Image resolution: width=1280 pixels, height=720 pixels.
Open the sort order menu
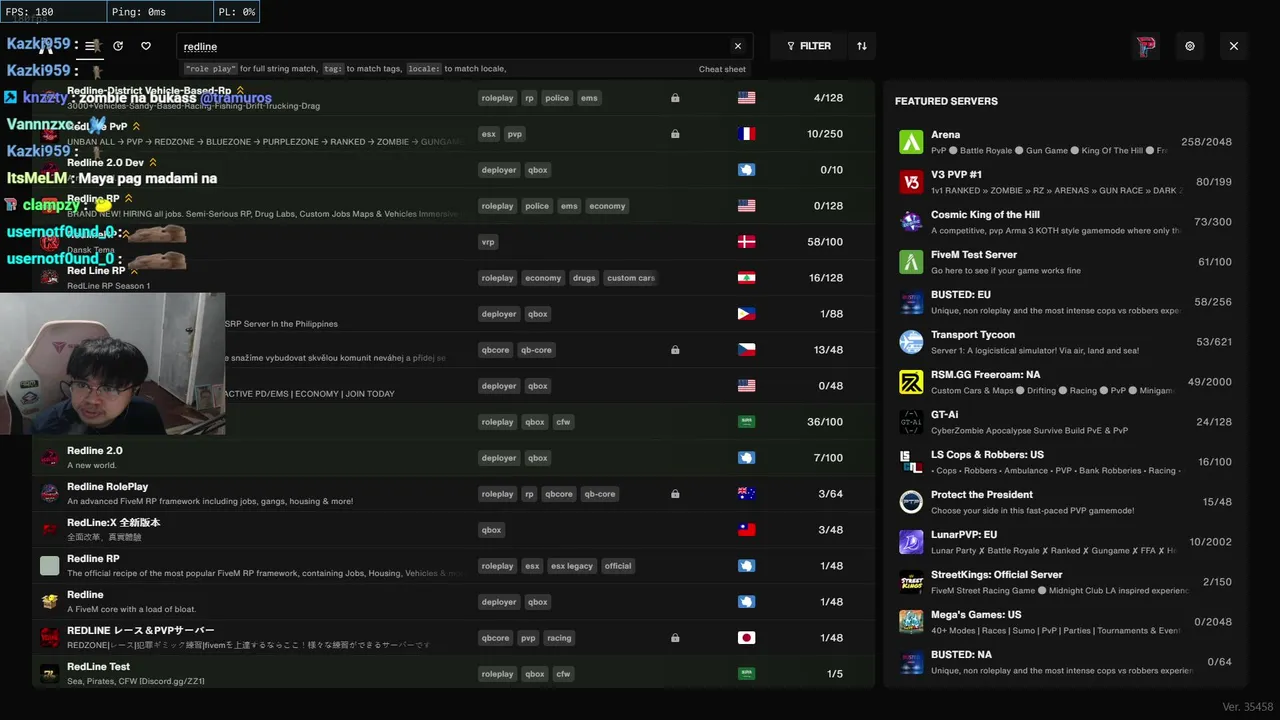pos(862,46)
